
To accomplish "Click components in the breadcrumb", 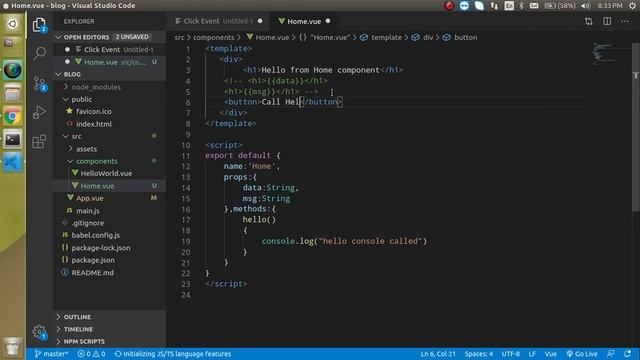I will point(213,37).
